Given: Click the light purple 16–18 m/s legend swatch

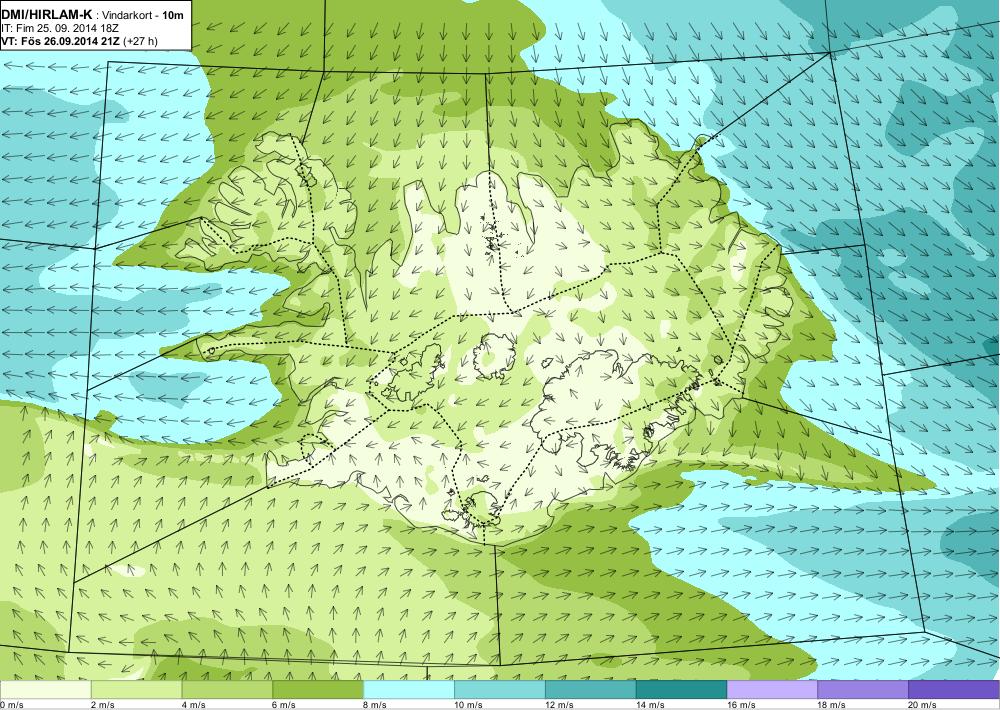Looking at the screenshot, I should [x=772, y=690].
